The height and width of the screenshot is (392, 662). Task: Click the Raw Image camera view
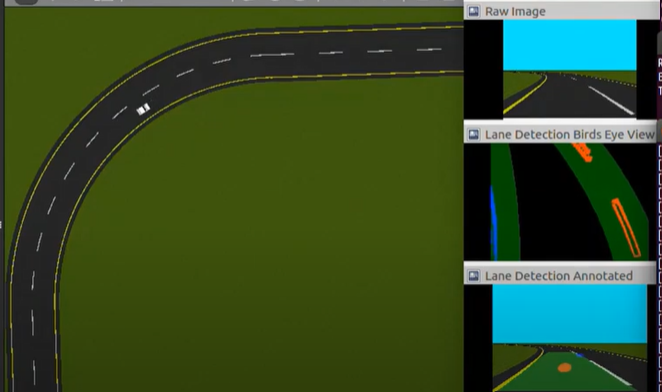(570, 68)
